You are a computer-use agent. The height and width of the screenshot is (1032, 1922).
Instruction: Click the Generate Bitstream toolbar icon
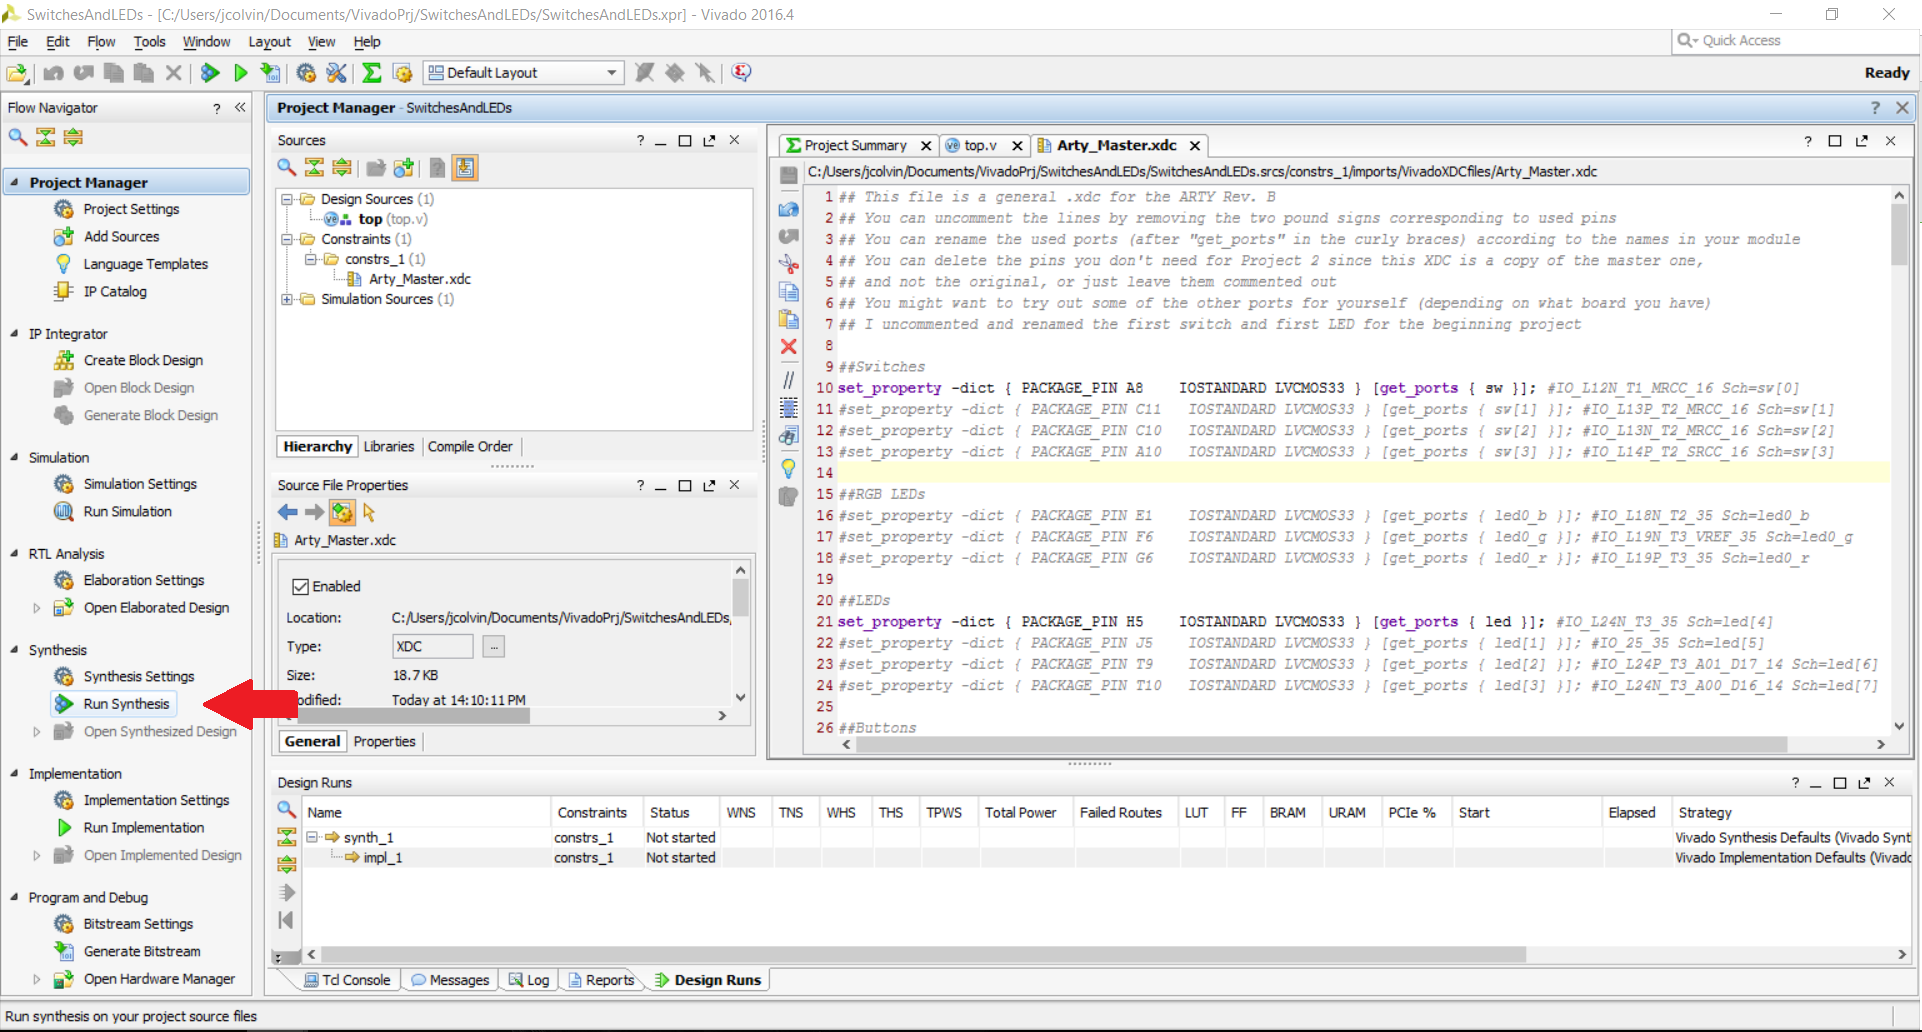[270, 73]
